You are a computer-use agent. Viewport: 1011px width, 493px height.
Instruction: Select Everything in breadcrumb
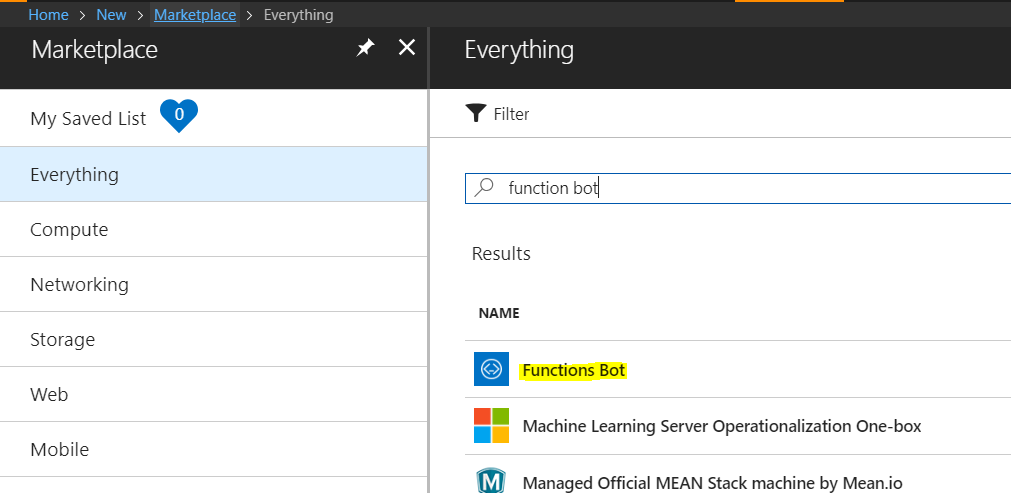point(299,15)
